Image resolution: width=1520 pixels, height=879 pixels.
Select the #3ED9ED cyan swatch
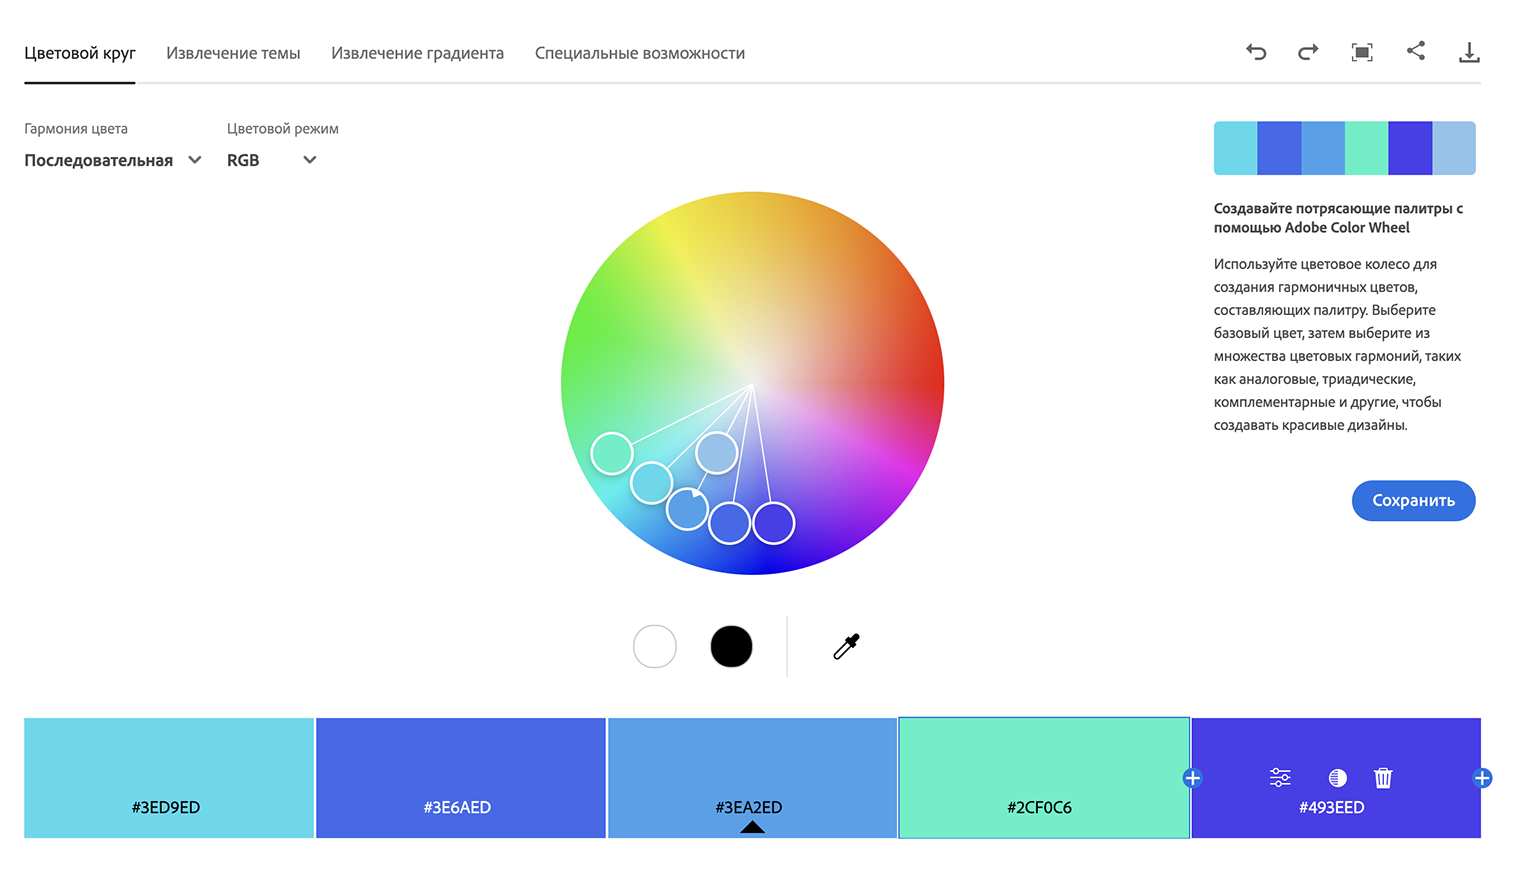pos(169,777)
